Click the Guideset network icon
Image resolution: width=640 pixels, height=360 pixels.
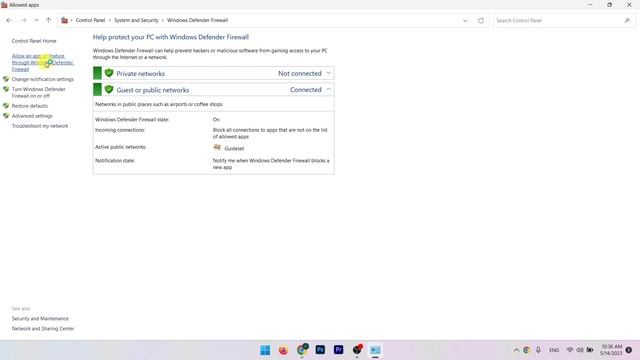[x=217, y=147]
